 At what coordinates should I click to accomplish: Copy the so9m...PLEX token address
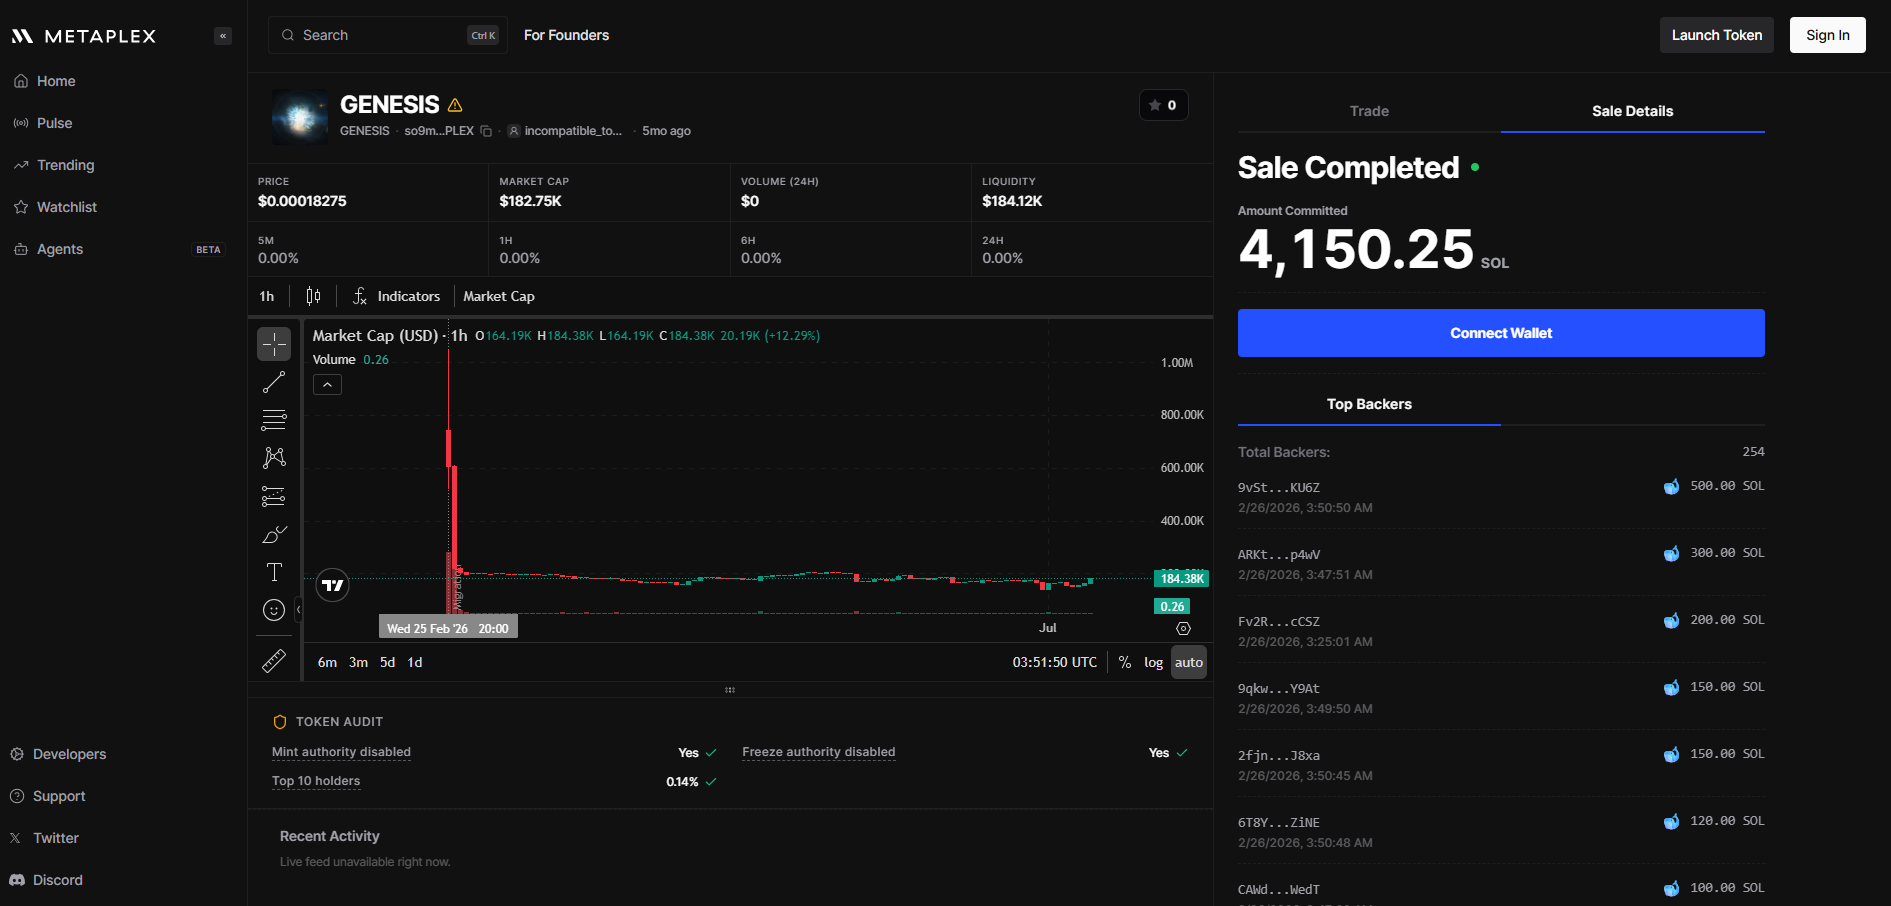click(x=486, y=131)
